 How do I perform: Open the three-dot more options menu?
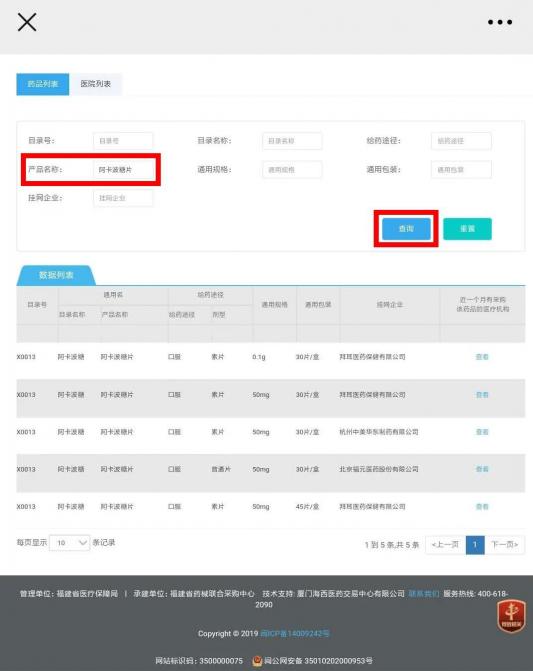pos(500,22)
